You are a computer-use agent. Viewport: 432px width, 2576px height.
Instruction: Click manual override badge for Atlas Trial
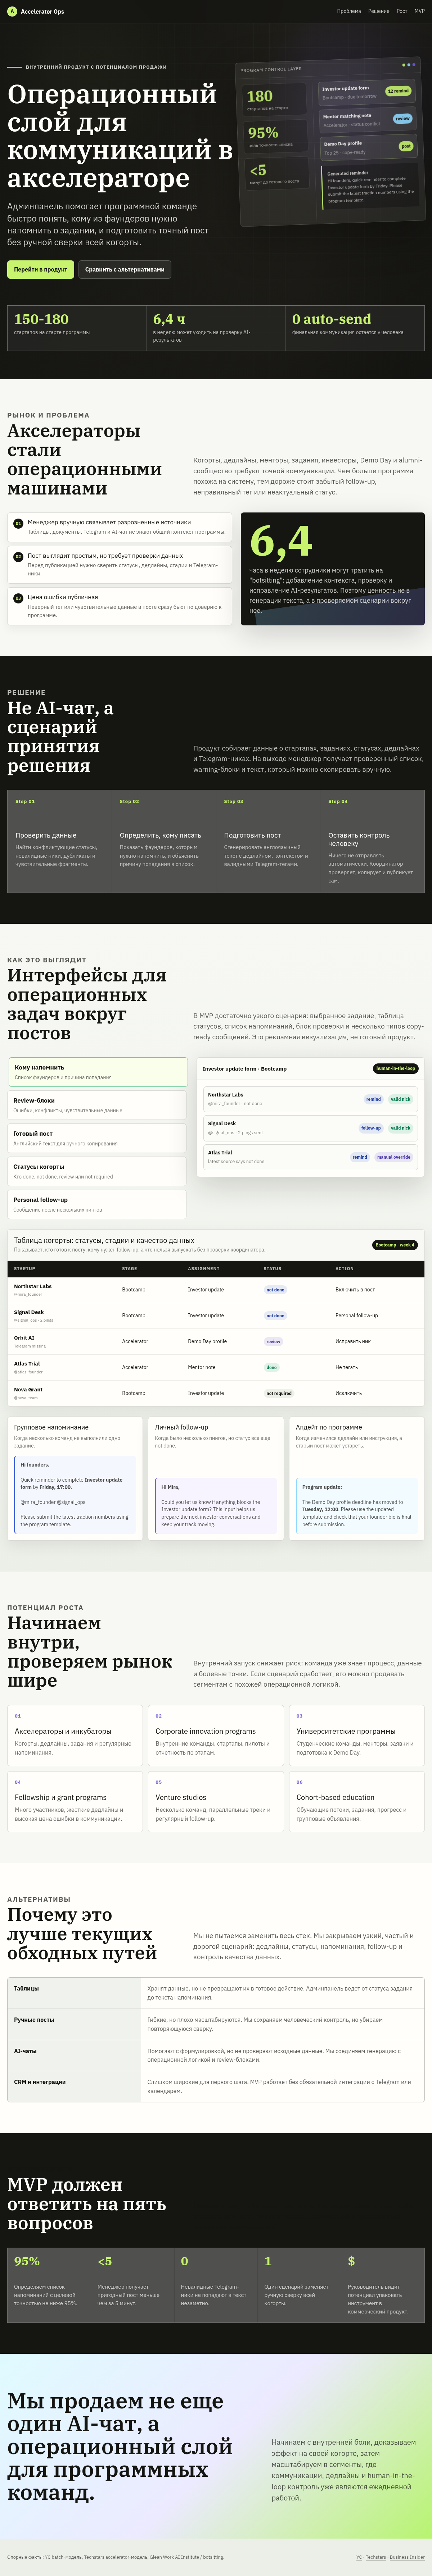394,1157
